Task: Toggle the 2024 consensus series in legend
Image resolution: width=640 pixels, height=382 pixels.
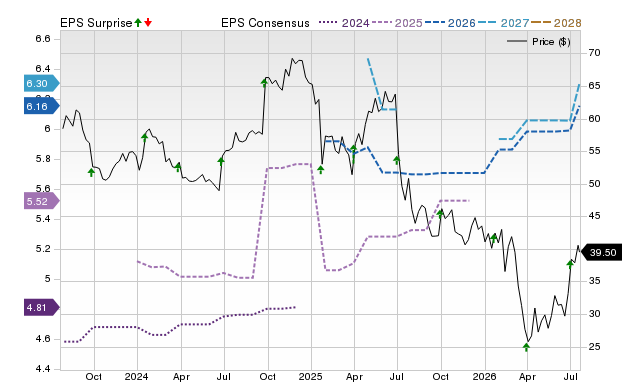Action: 344,23
